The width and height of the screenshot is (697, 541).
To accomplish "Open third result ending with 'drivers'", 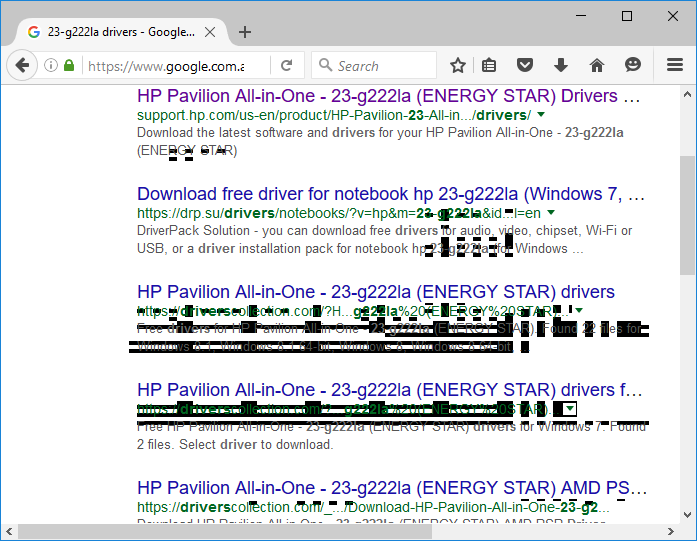I will coord(376,292).
